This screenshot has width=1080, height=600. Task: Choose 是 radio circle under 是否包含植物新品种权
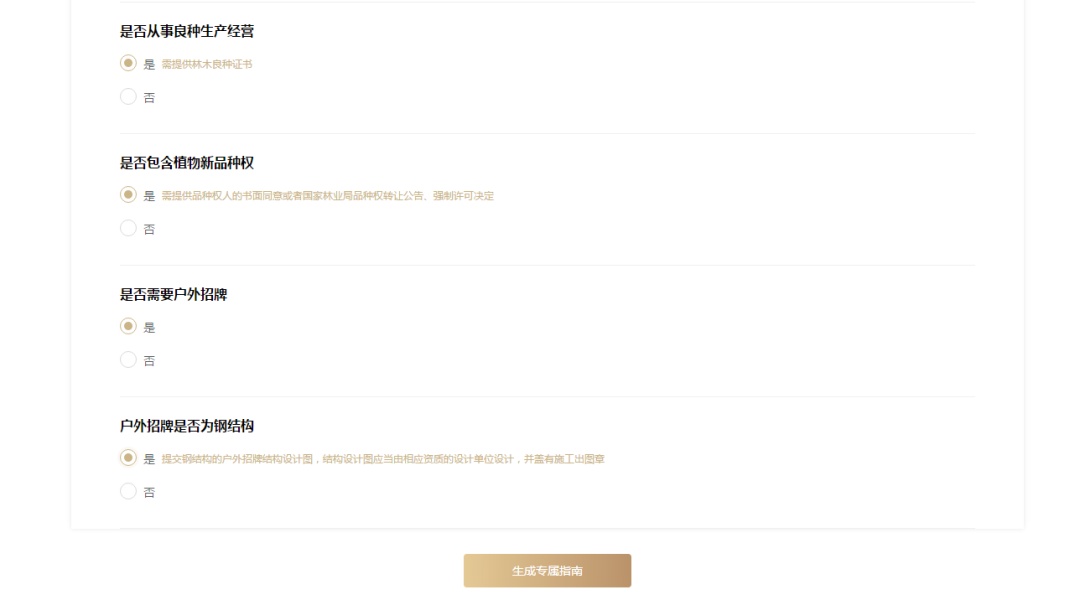[x=128, y=195]
